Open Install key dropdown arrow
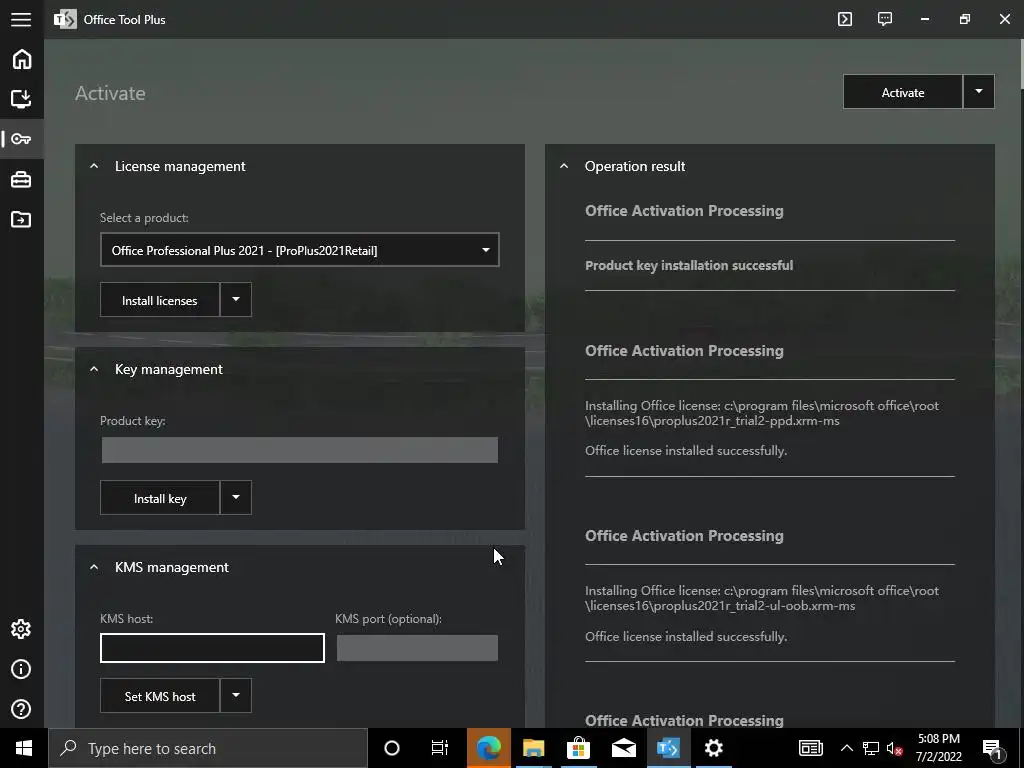 236,498
